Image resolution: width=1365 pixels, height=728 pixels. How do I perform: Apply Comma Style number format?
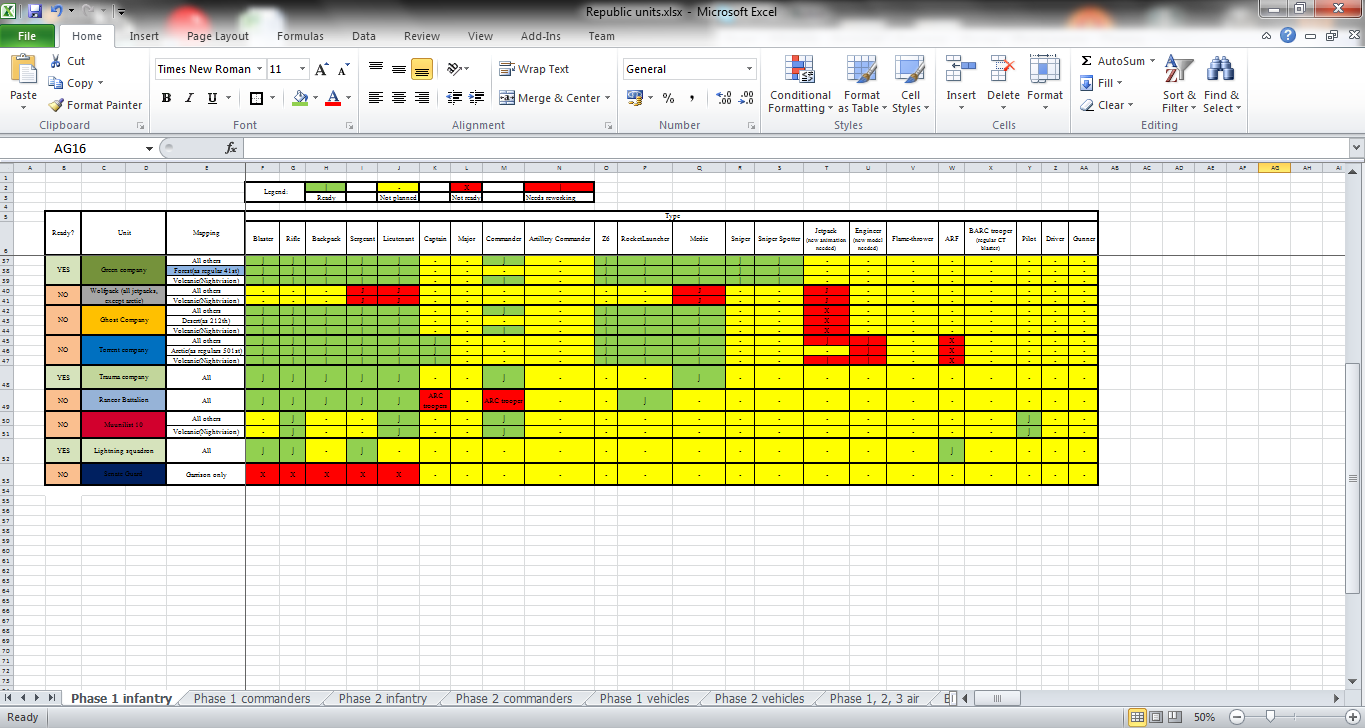(693, 98)
